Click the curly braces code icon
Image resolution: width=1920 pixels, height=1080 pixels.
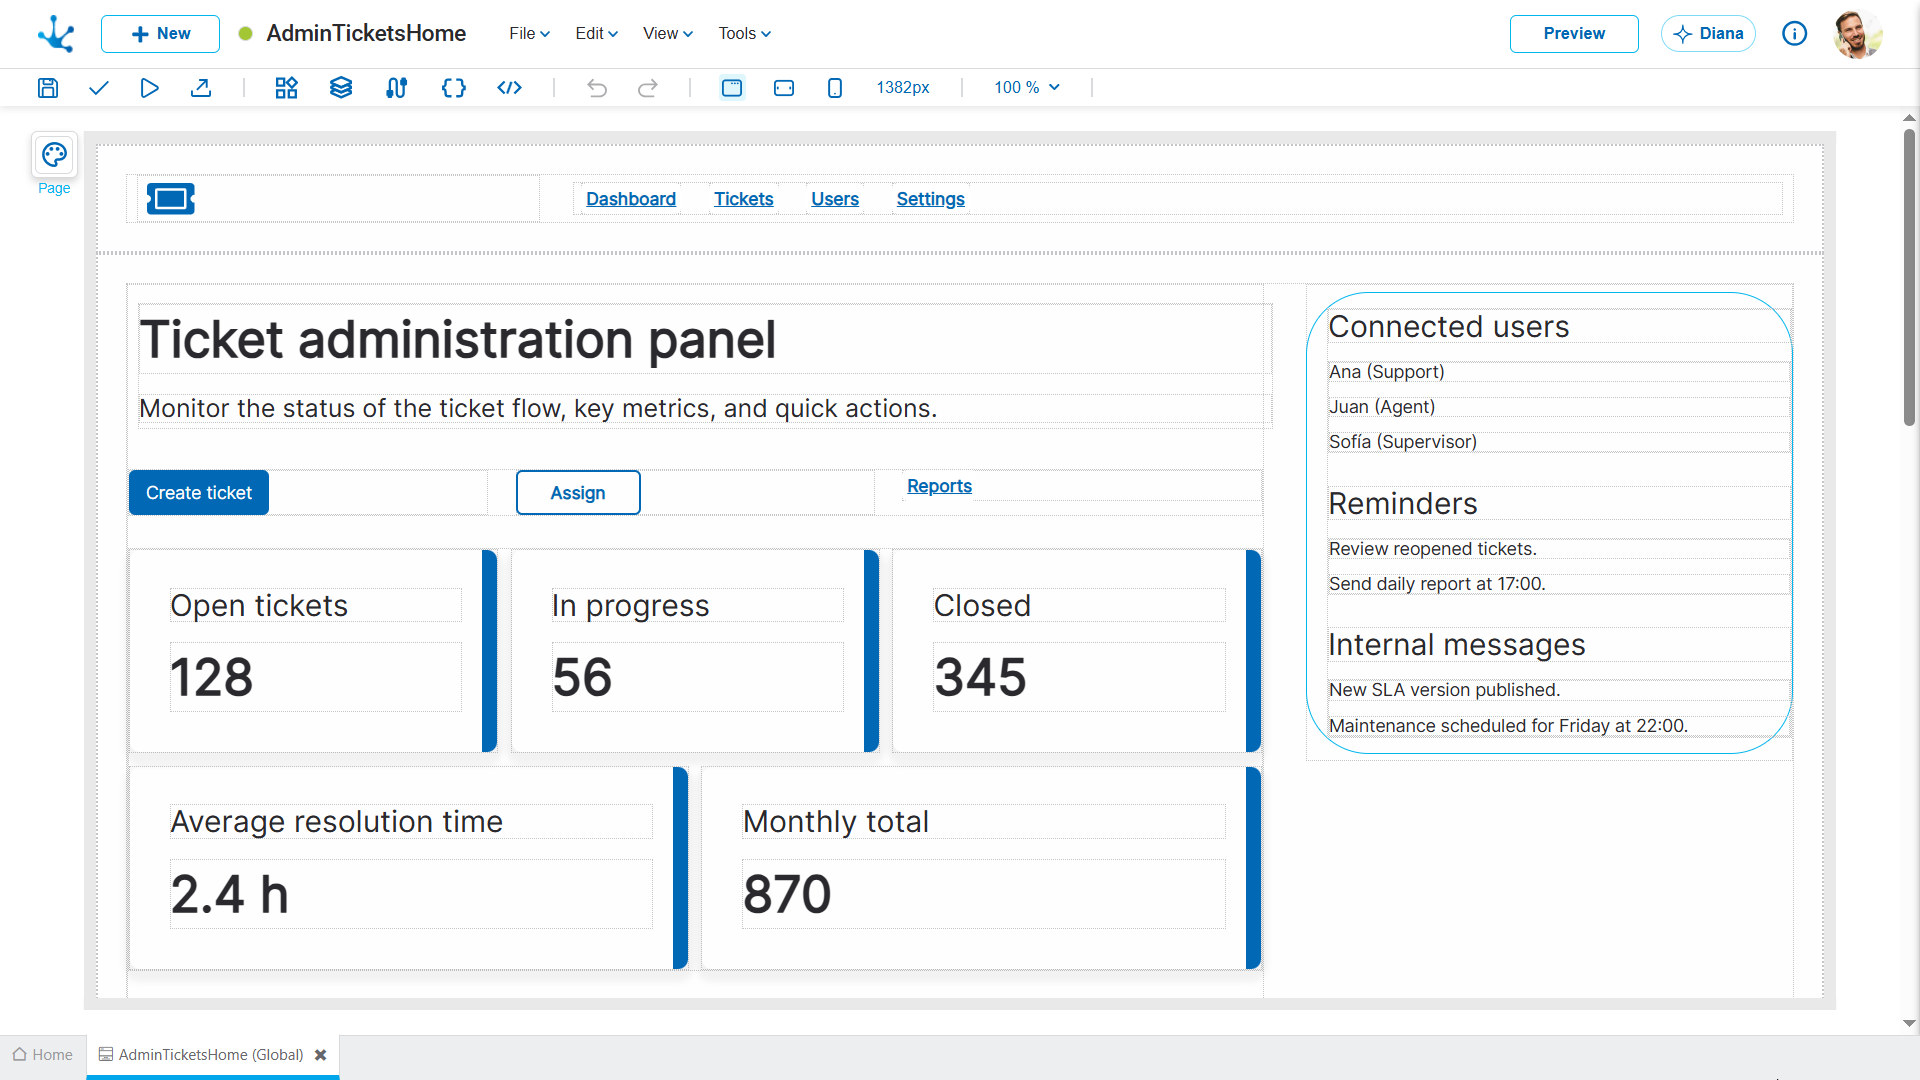point(453,88)
